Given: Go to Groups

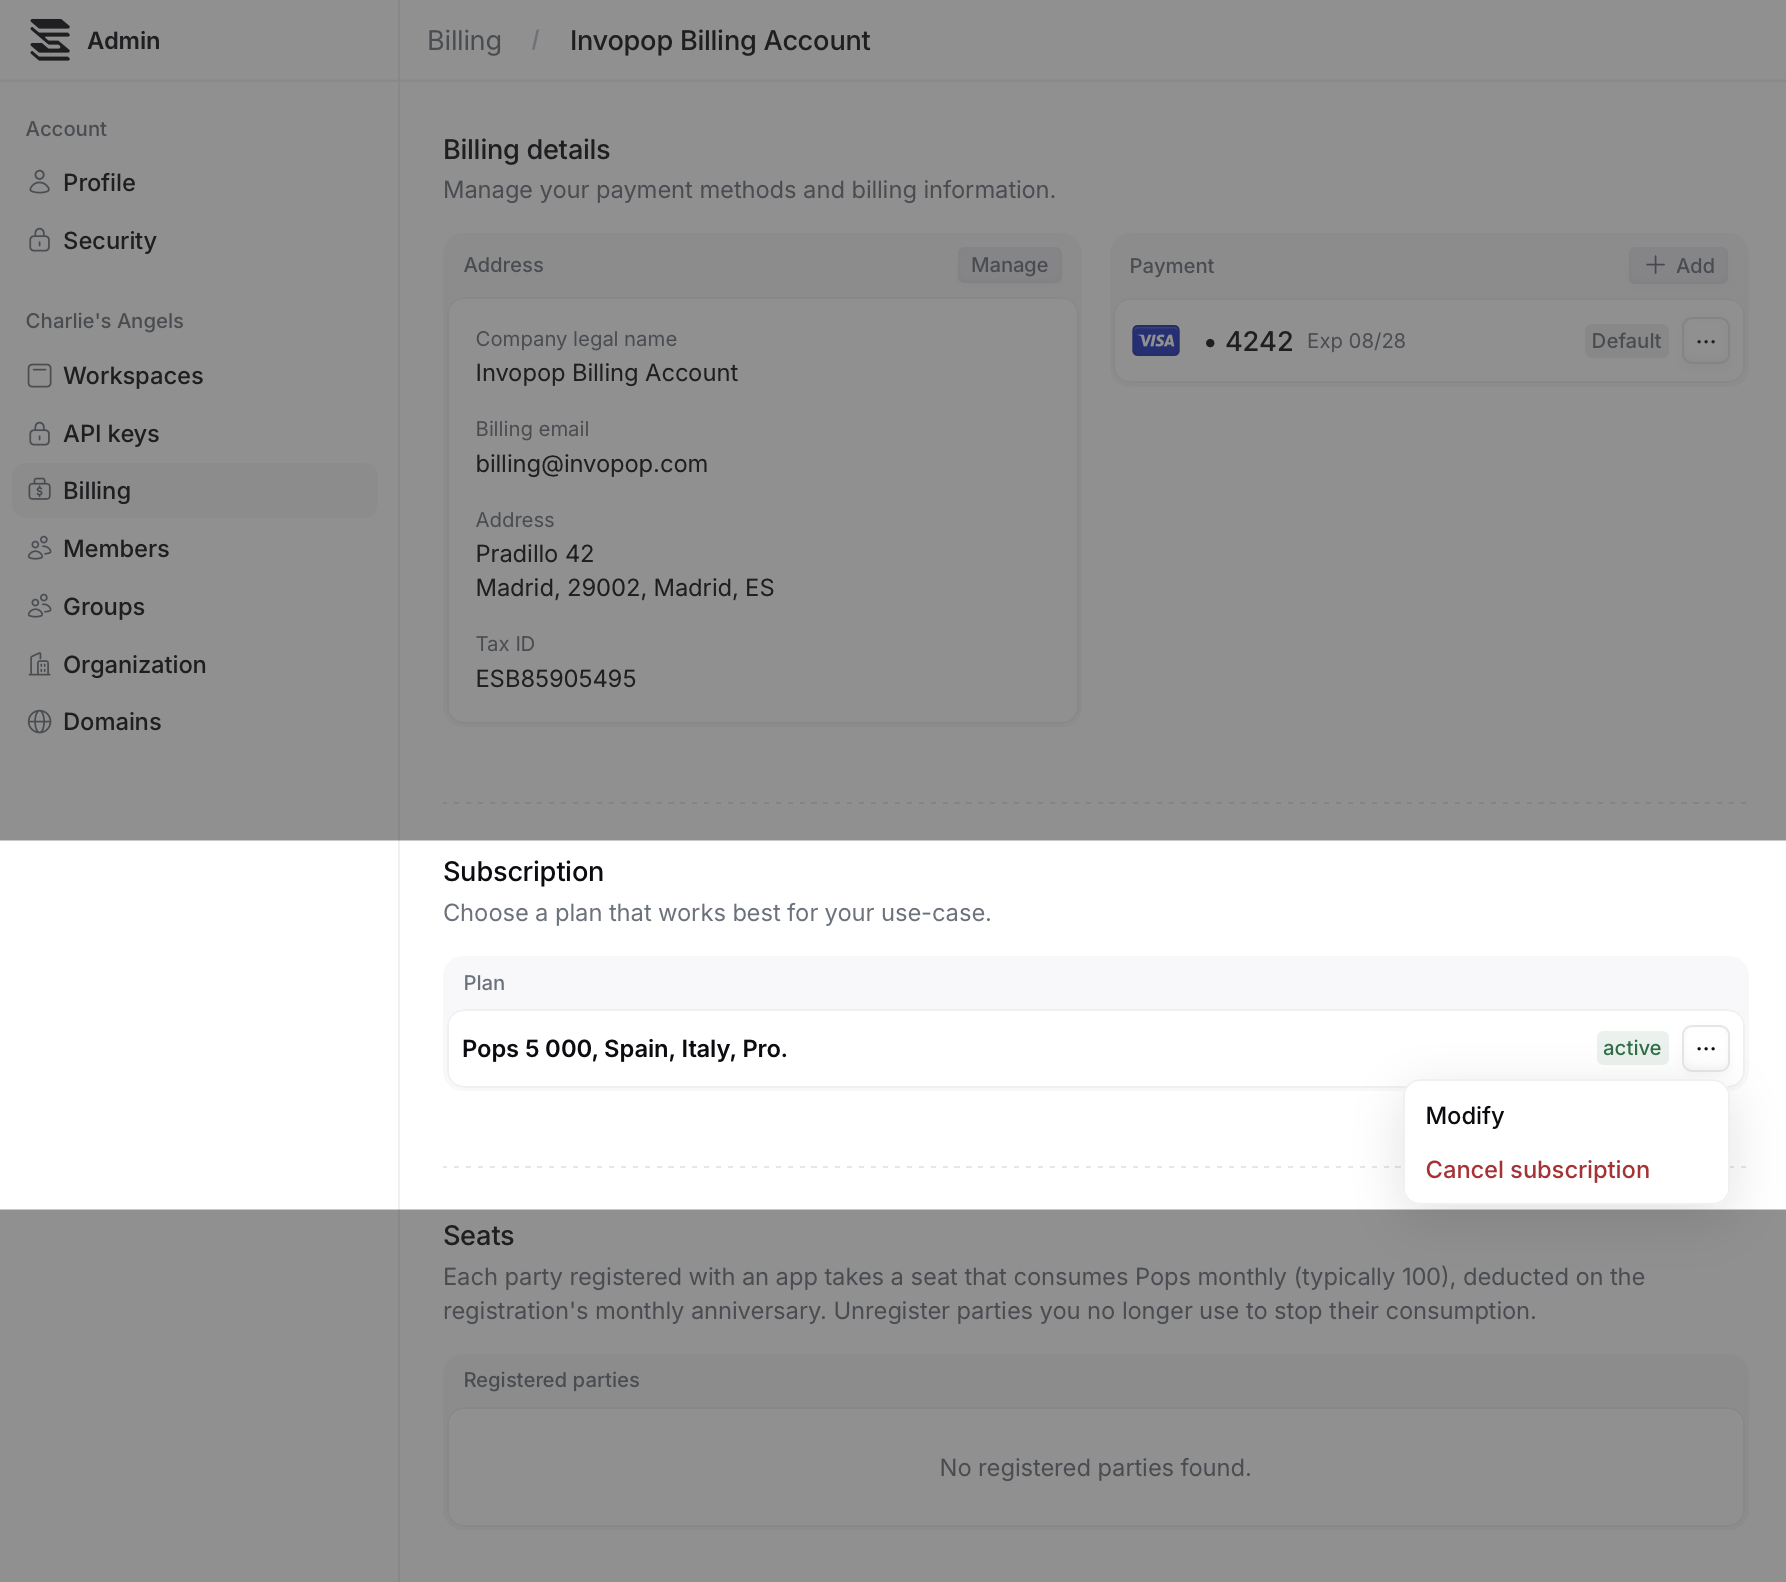Looking at the screenshot, I should tap(195, 606).
